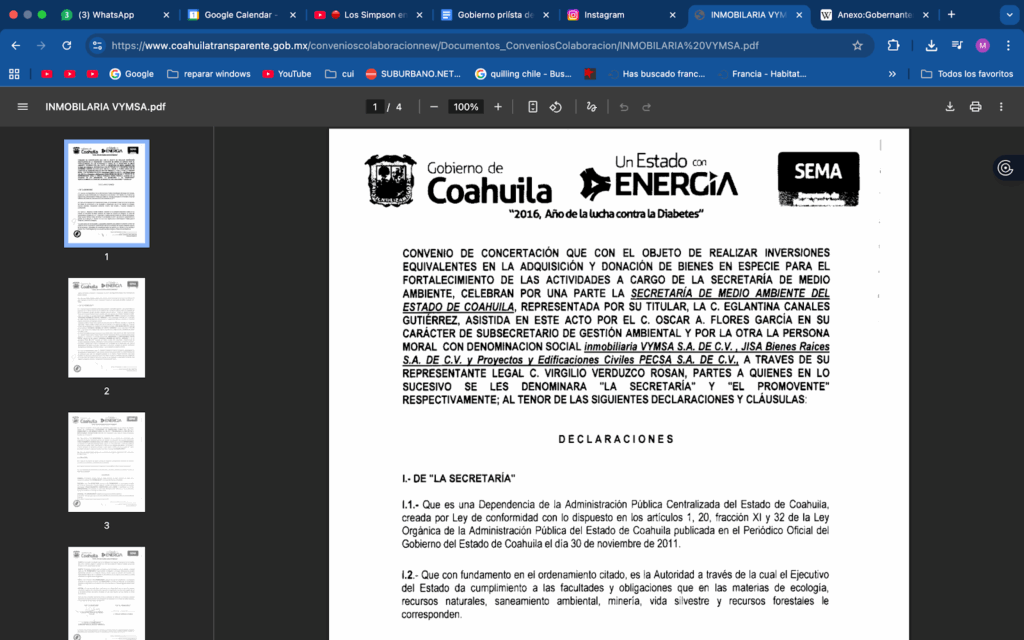
Task: Click the zoom out minus button
Action: [434, 107]
